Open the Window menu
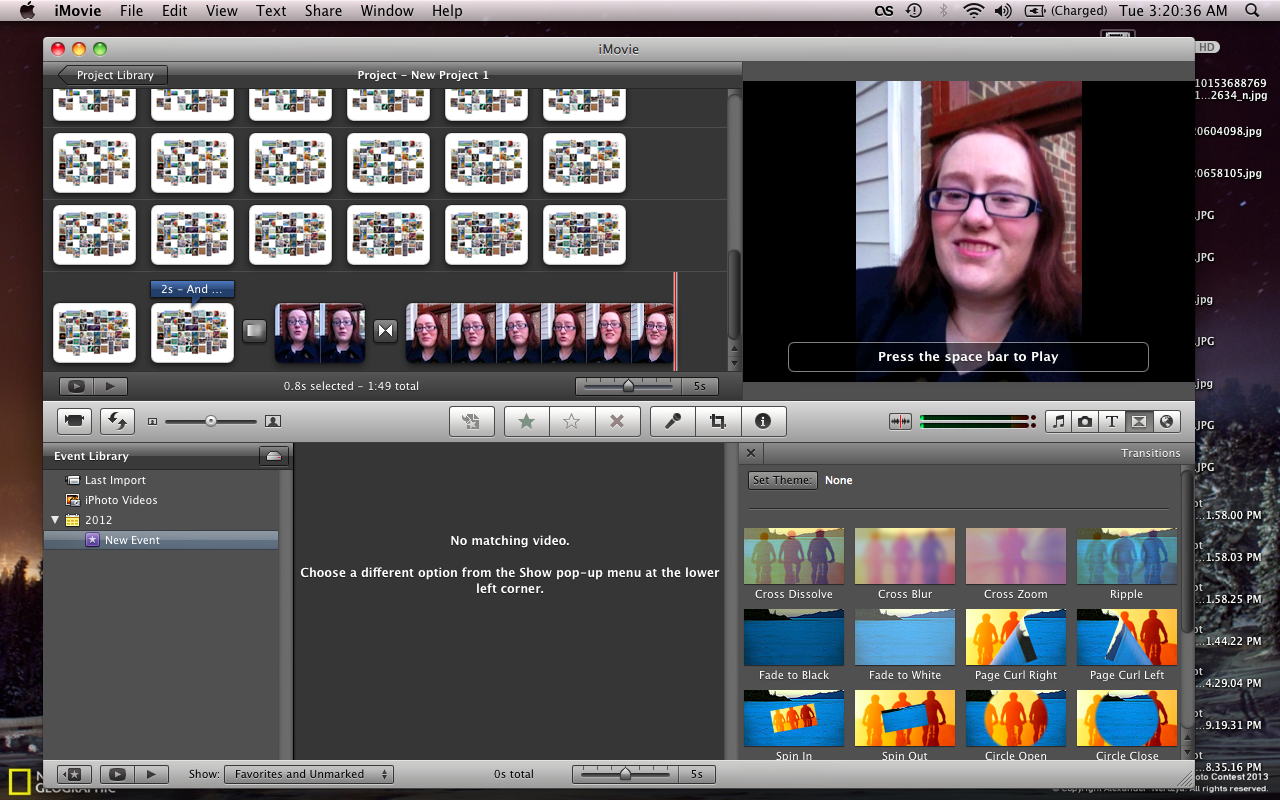Viewport: 1280px width, 800px height. (x=387, y=11)
